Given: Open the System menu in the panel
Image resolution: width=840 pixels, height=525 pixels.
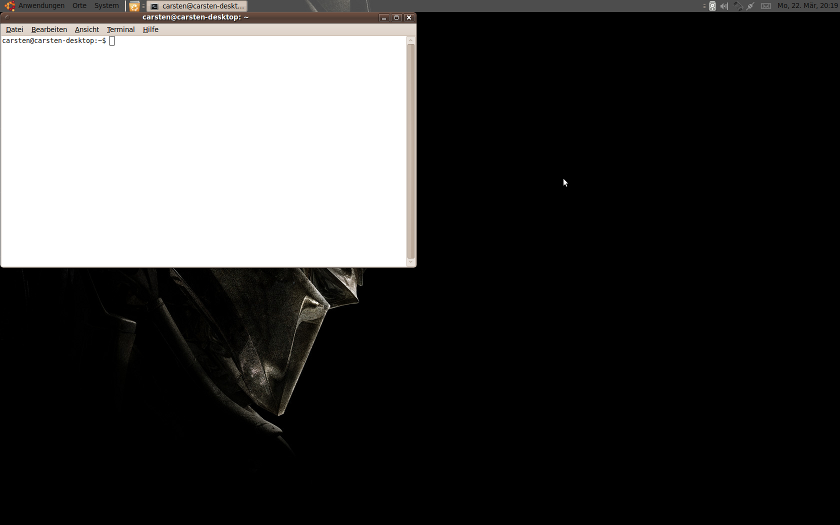Looking at the screenshot, I should pos(106,6).
